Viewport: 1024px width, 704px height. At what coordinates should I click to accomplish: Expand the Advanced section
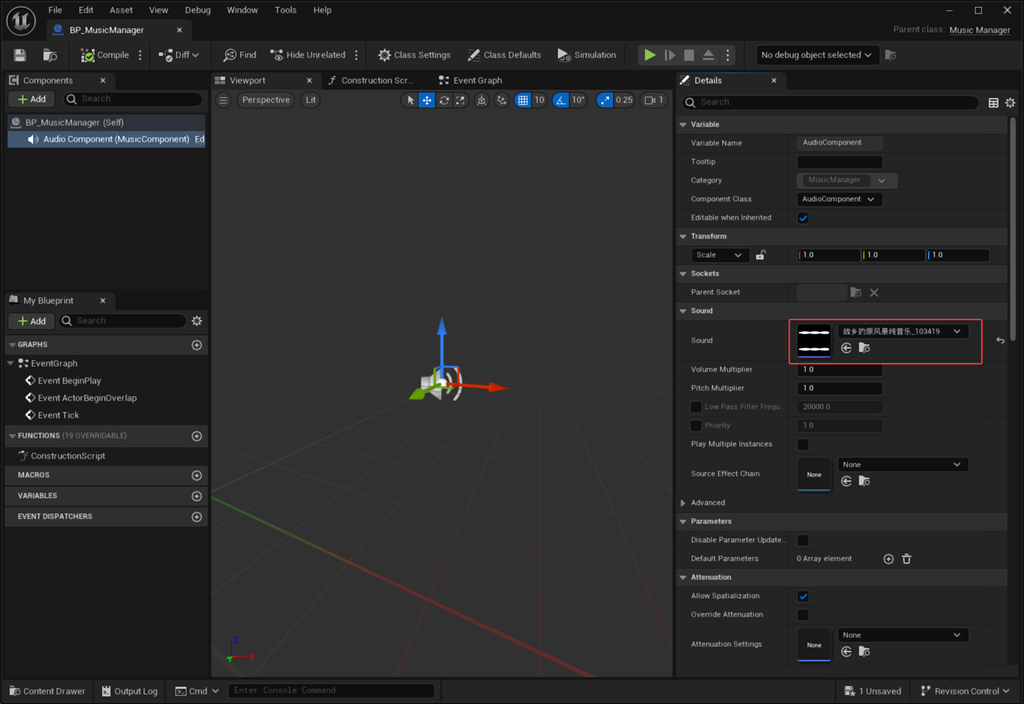pos(683,503)
